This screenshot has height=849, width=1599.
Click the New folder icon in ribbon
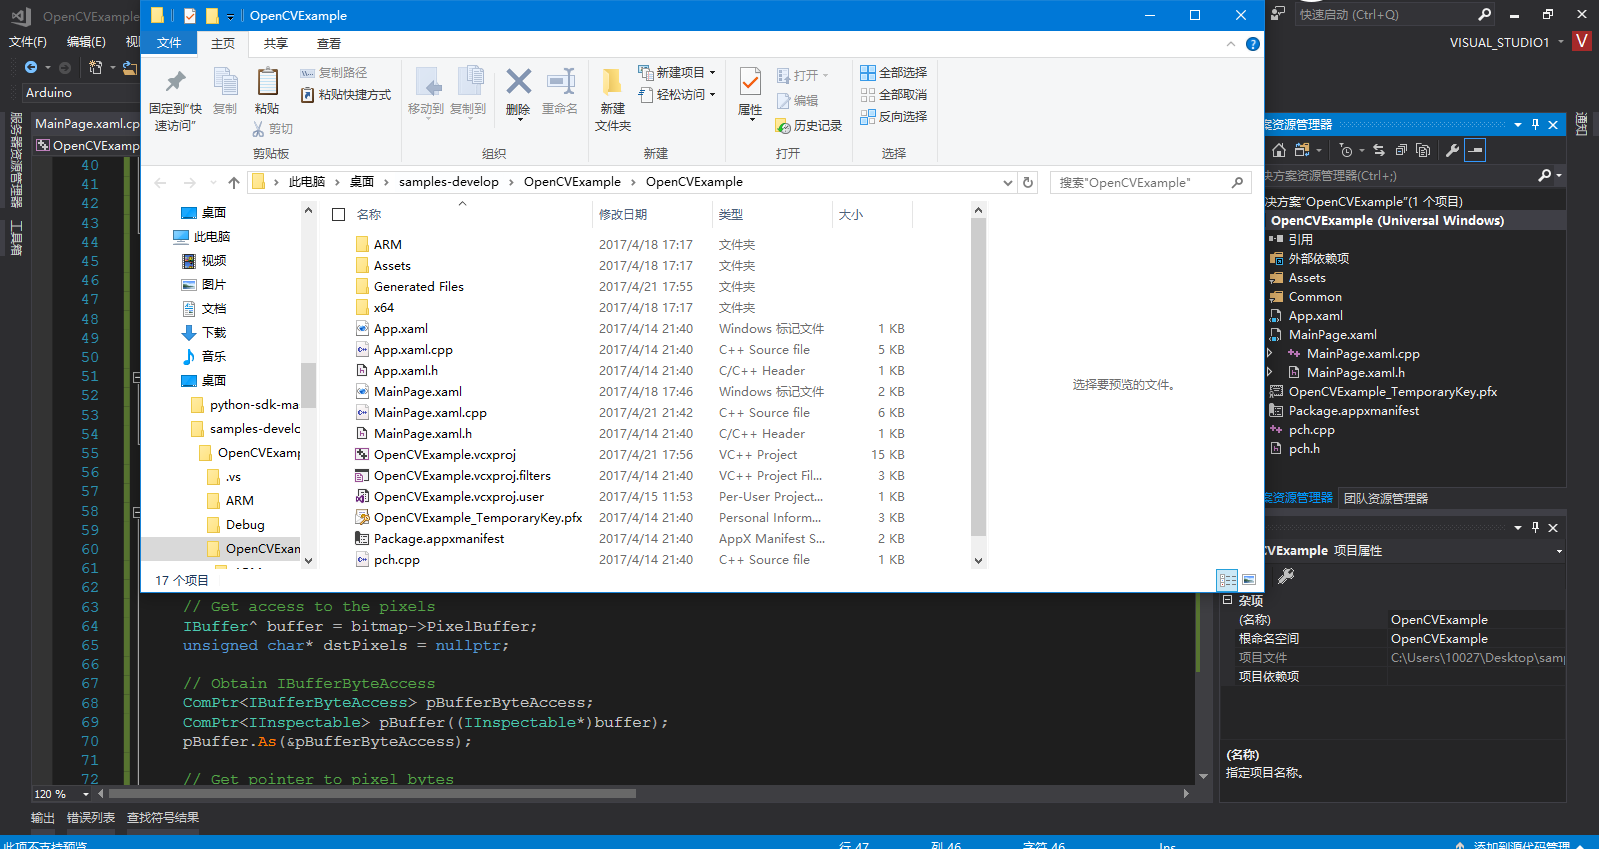click(x=612, y=82)
